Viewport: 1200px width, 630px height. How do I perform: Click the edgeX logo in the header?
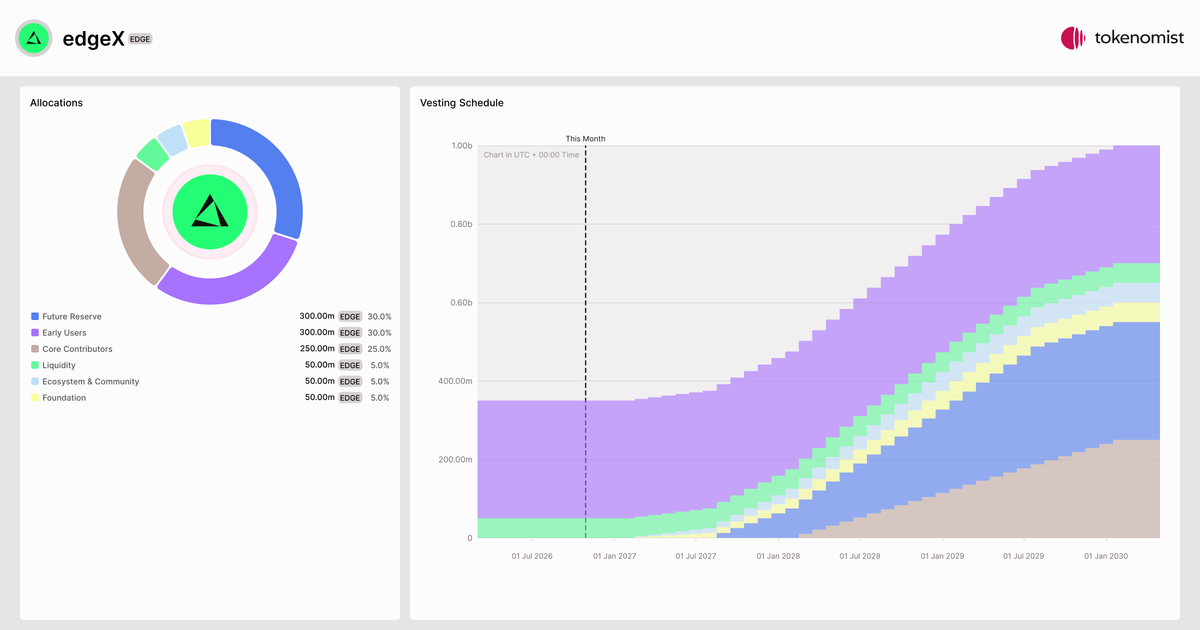pyautogui.click(x=34, y=38)
